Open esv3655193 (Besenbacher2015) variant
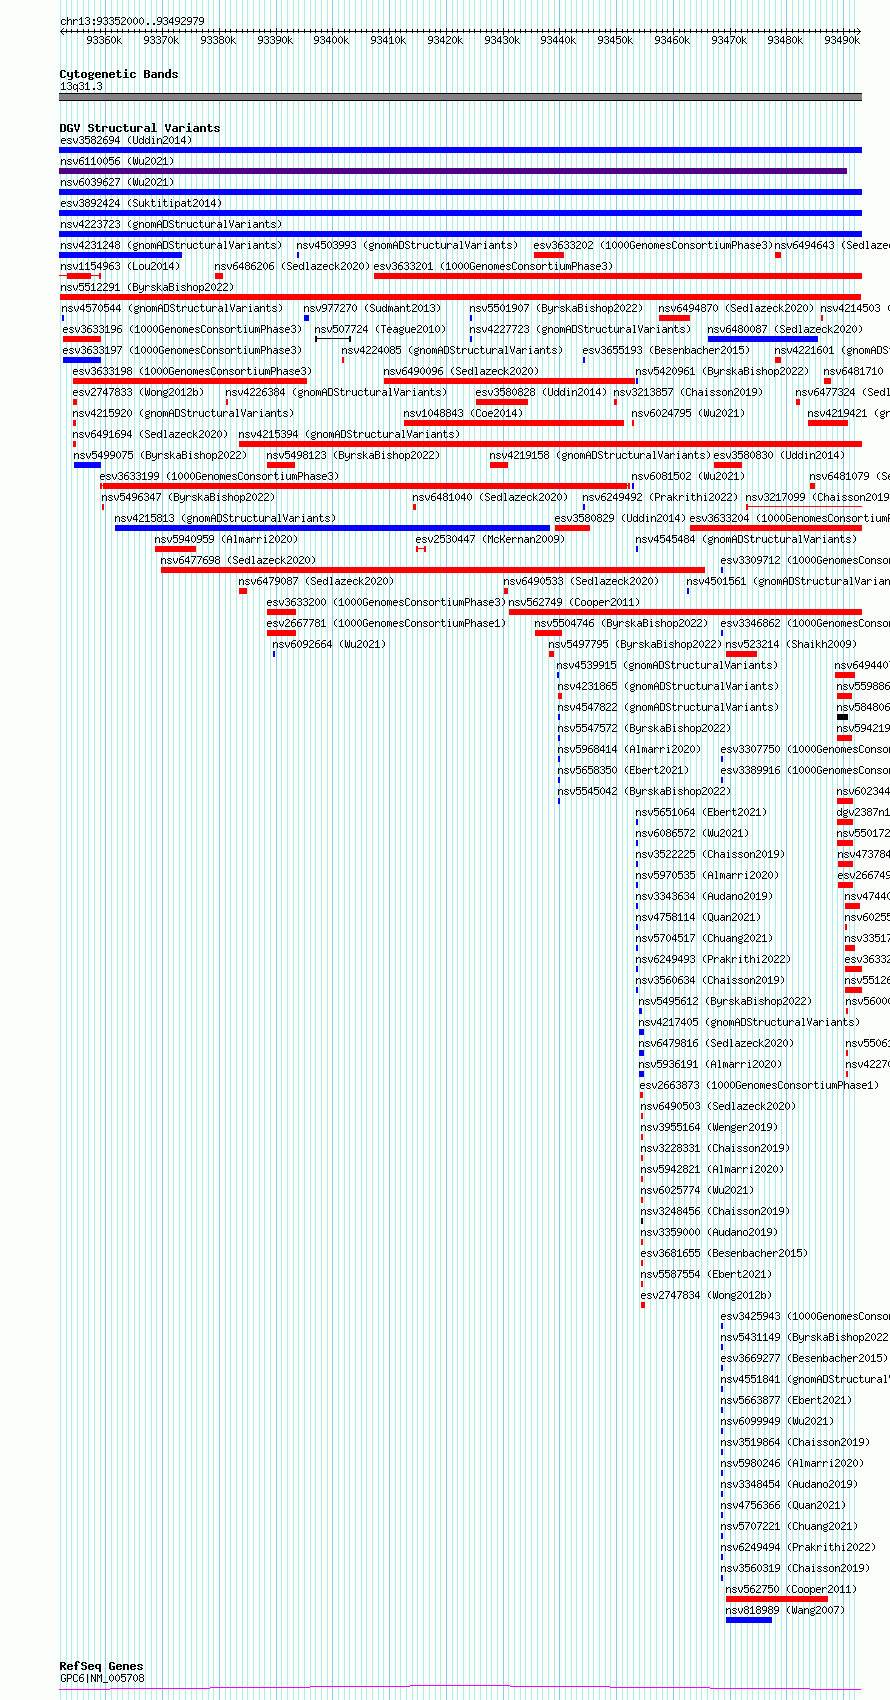This screenshot has height=1700, width=890. [666, 350]
